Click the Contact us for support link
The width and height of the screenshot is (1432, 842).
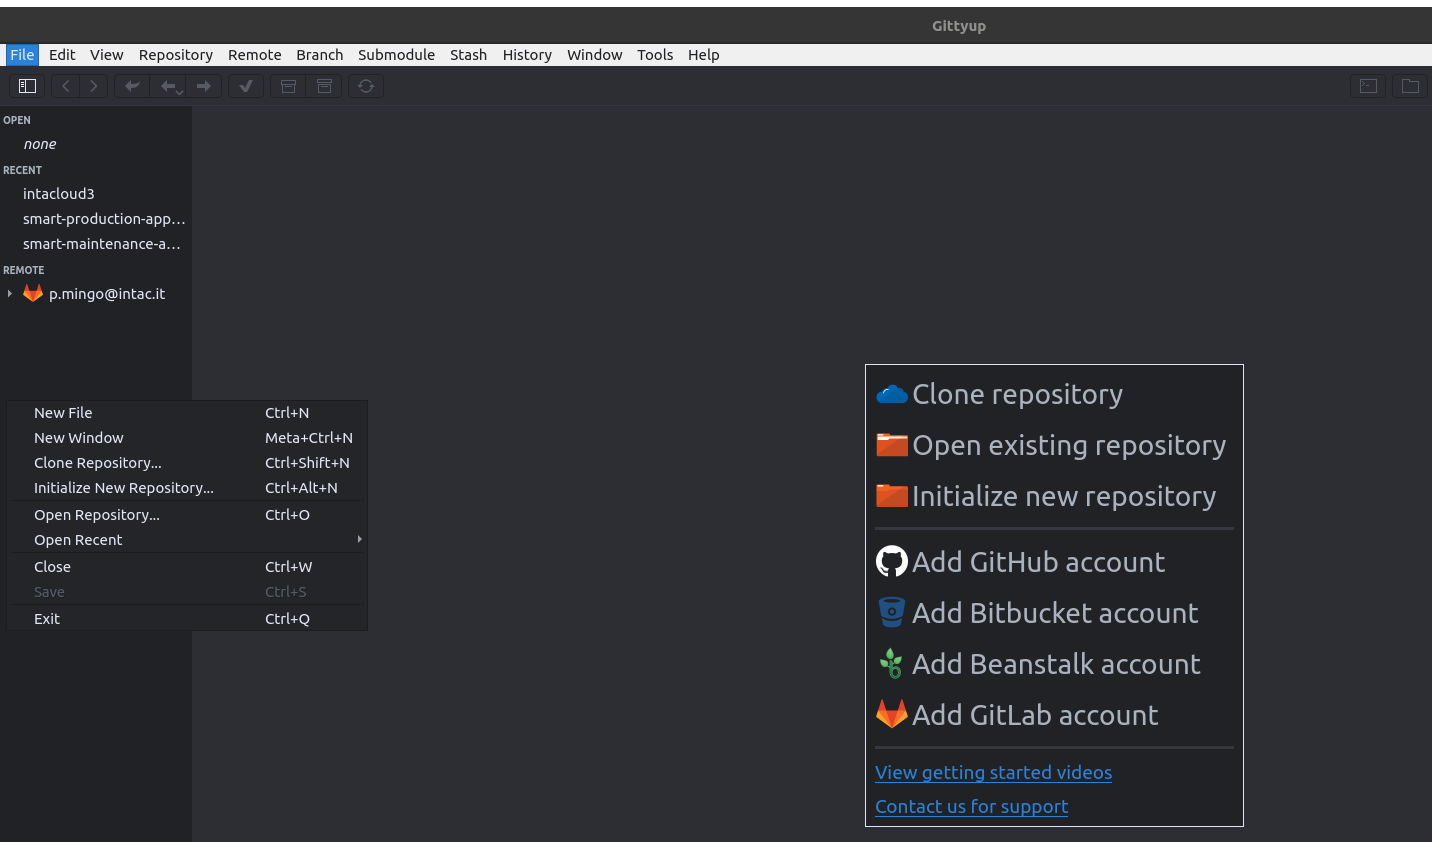coord(971,806)
